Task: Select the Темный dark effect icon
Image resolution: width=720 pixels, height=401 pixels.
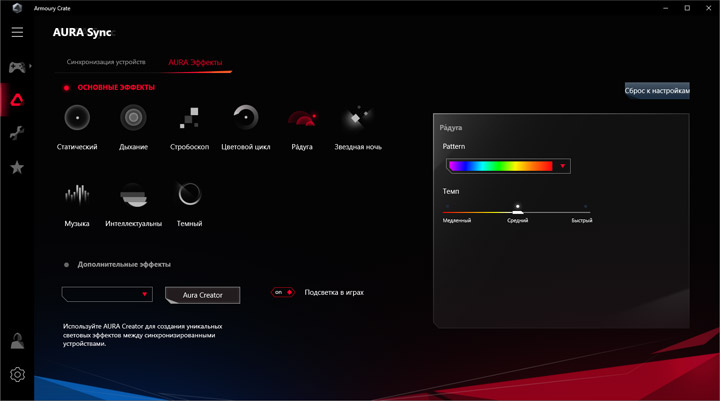Action: (x=189, y=194)
